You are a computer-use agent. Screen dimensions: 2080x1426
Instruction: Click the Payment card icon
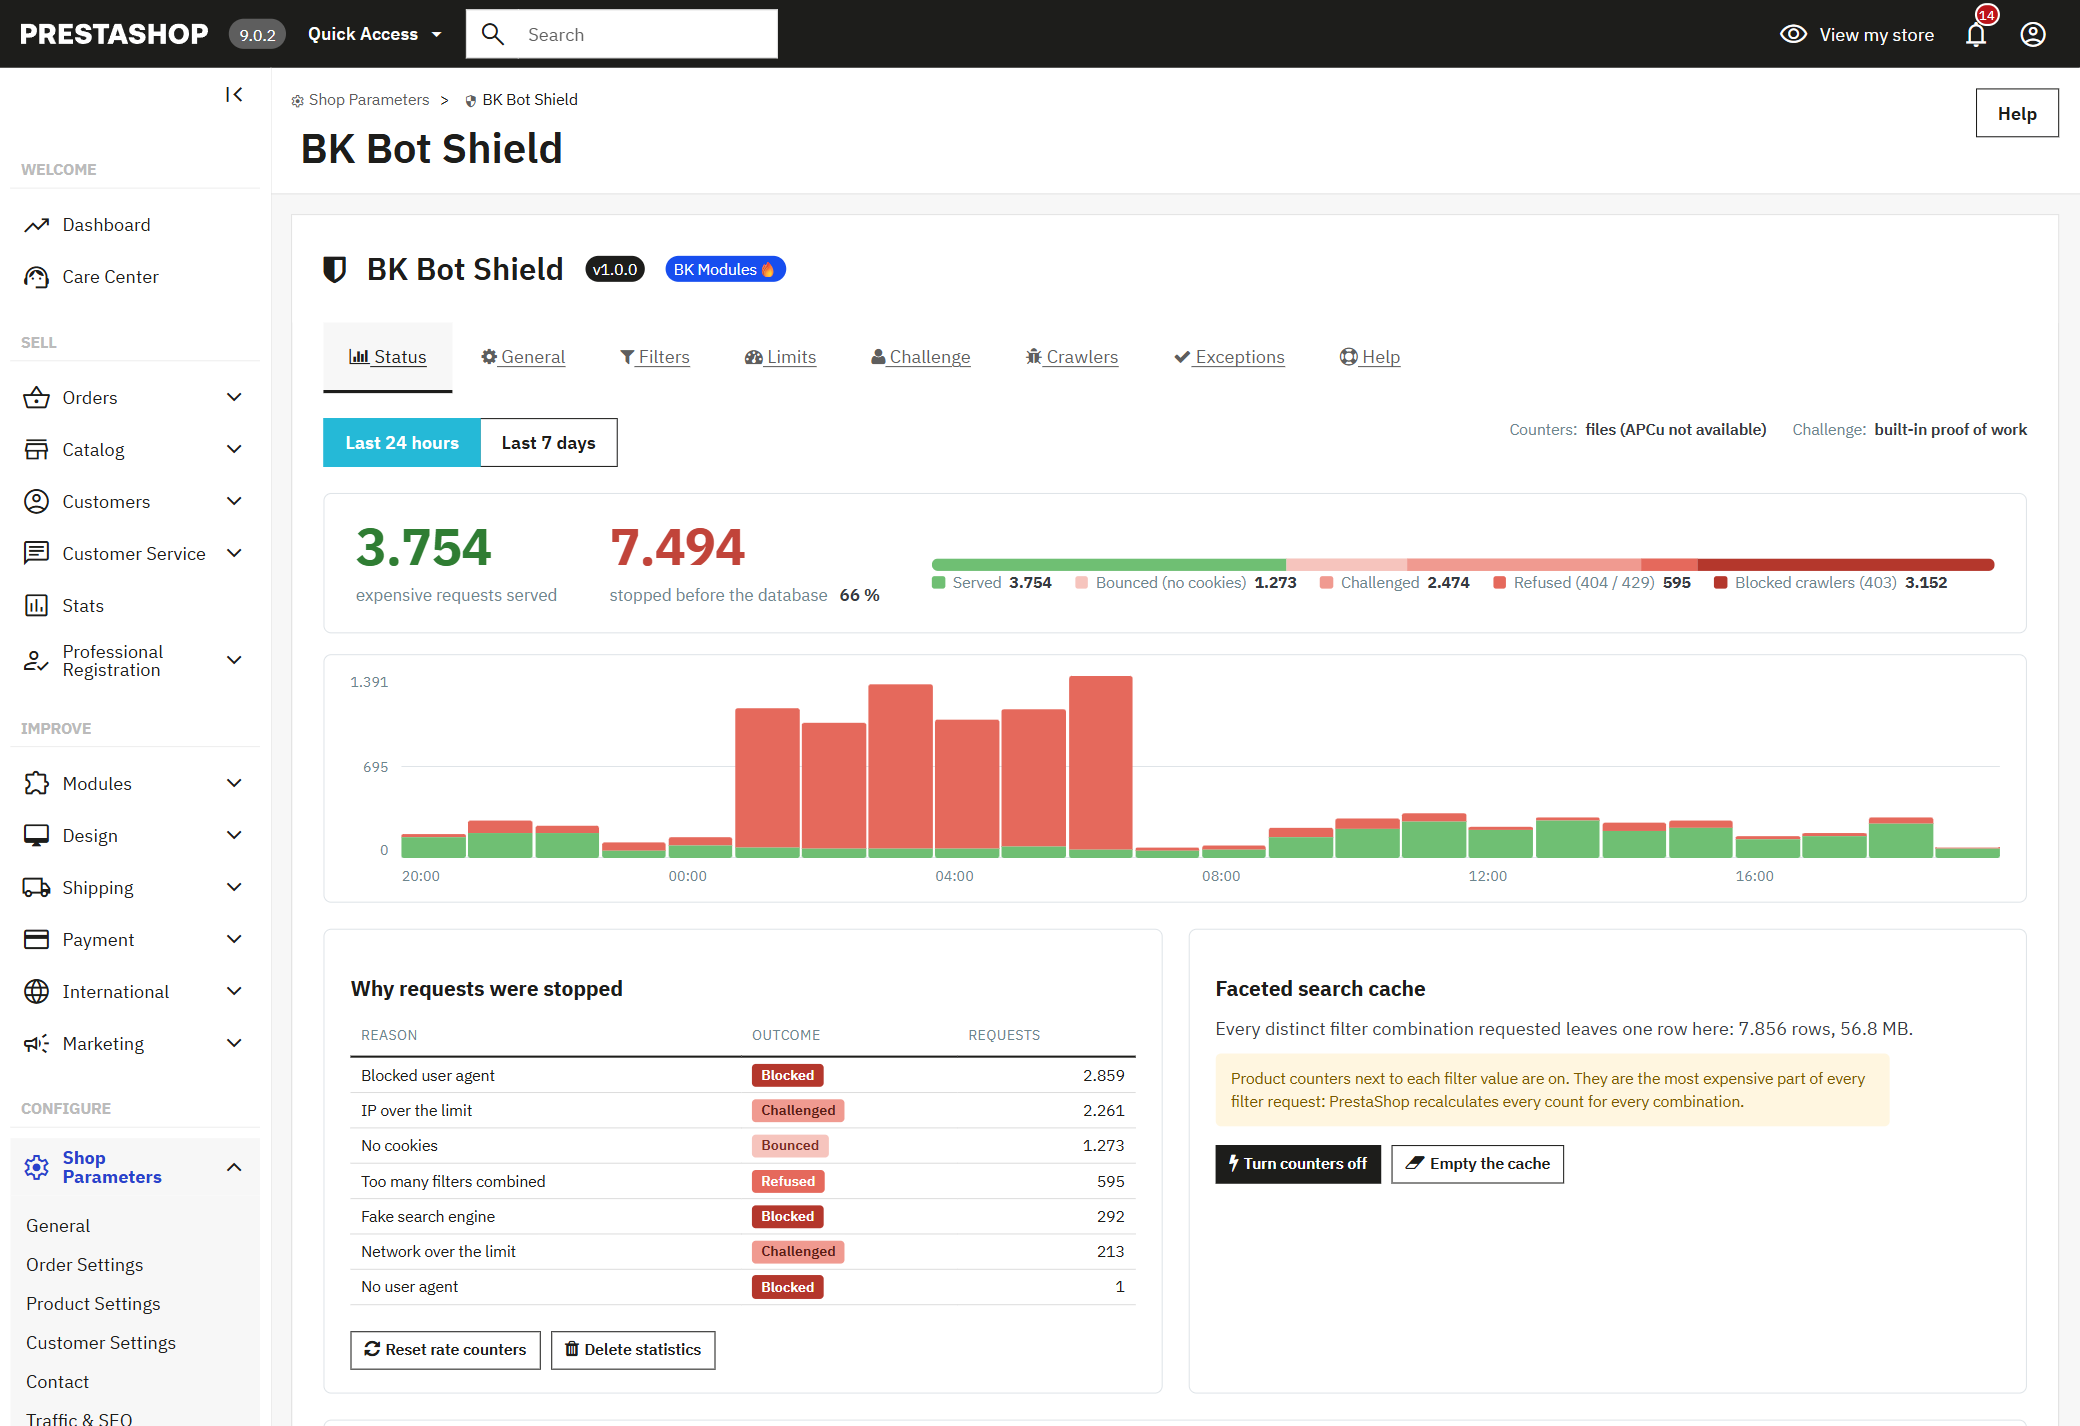coord(37,940)
